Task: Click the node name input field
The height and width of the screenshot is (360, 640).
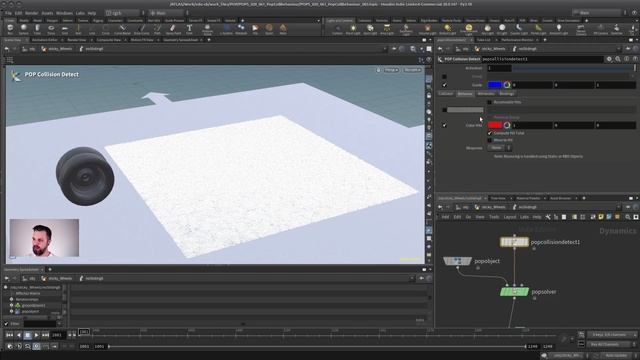Action: coord(542,59)
